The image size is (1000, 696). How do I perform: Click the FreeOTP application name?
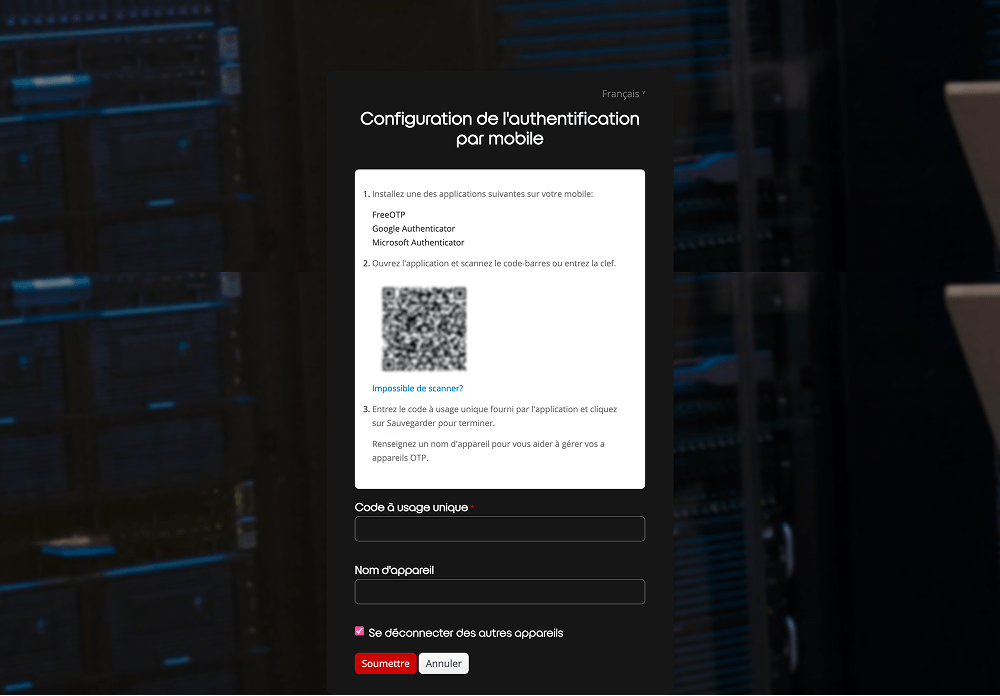point(389,214)
